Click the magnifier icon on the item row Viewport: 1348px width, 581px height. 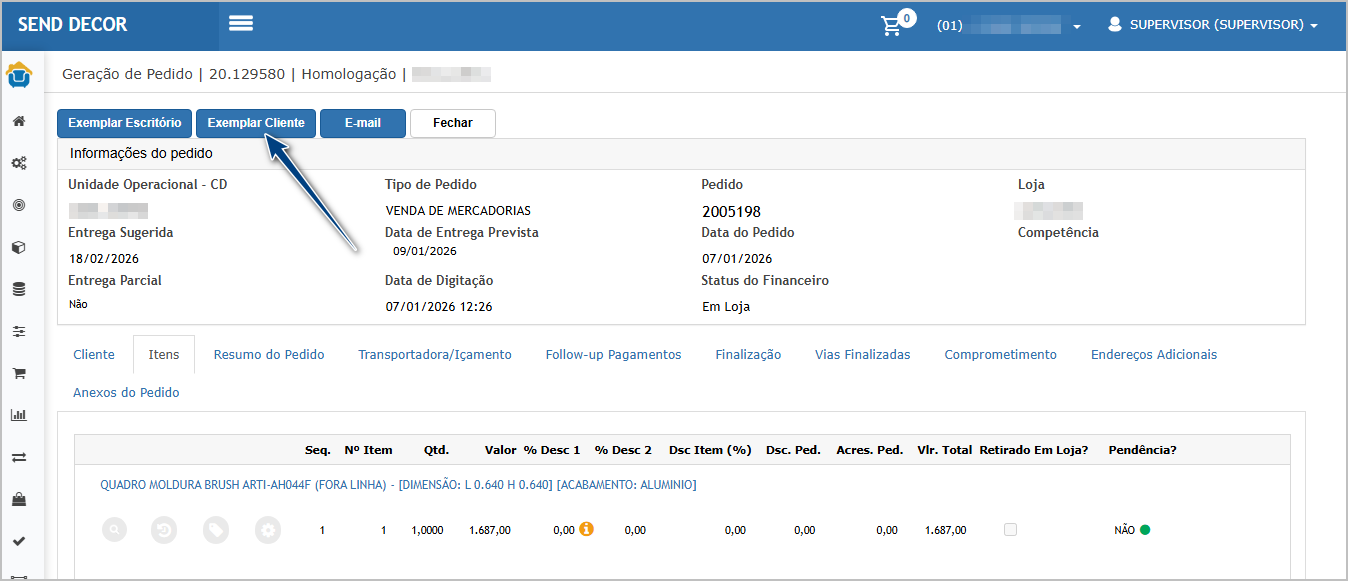point(115,530)
